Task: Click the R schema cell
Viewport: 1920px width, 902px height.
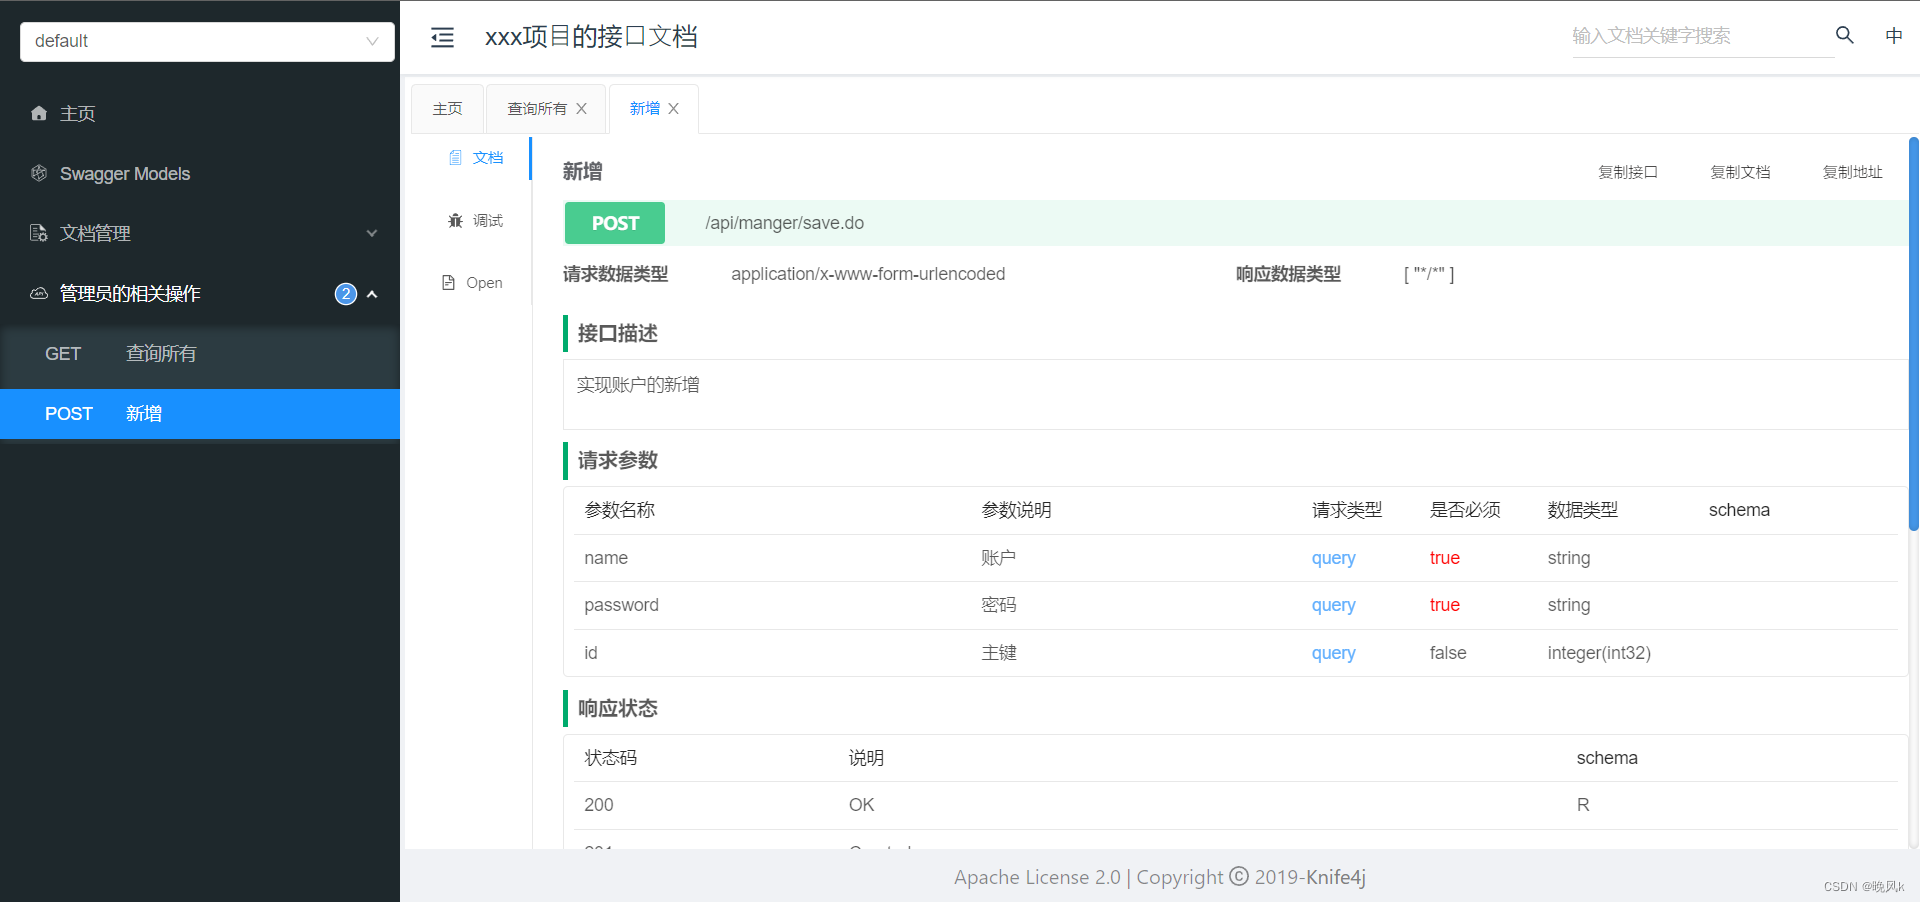Action: coord(1583,805)
